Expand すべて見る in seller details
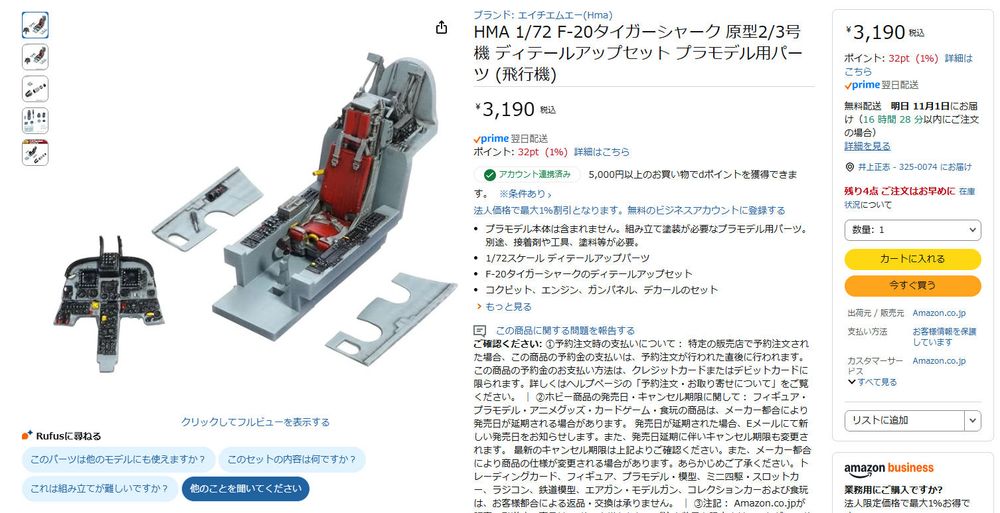Viewport: 1000px width, 513px height. 872,382
